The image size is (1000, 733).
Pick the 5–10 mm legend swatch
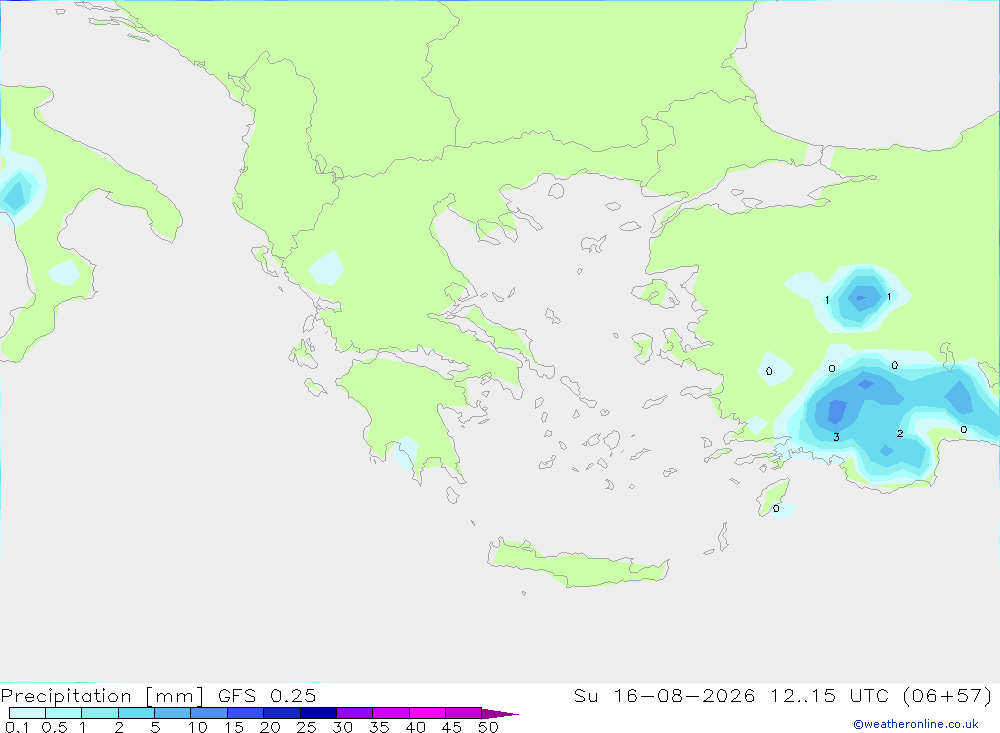173,713
